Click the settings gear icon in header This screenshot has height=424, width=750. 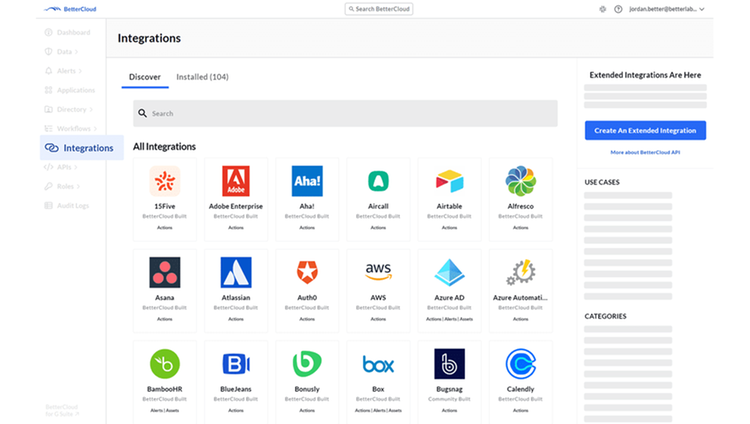coord(603,9)
